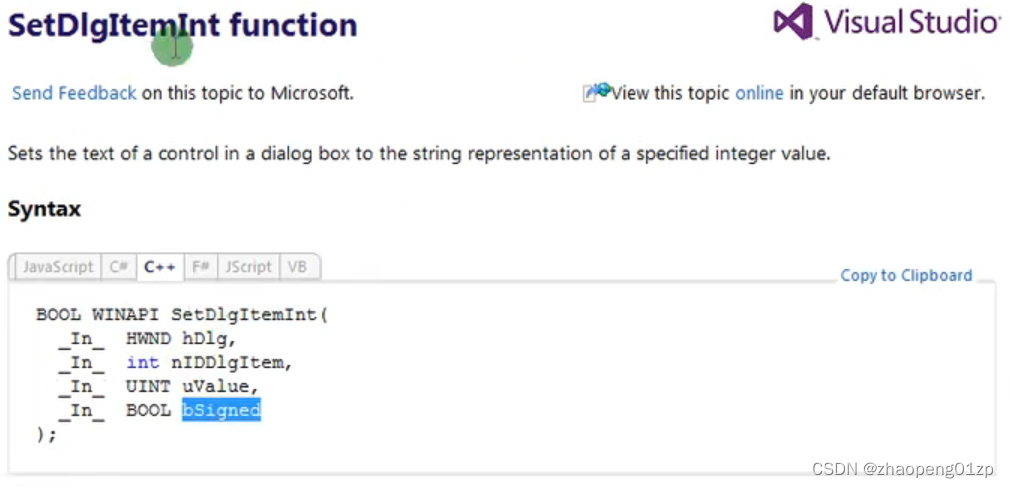Follow the blue "online" link
The image size is (1009, 488).
(759, 93)
